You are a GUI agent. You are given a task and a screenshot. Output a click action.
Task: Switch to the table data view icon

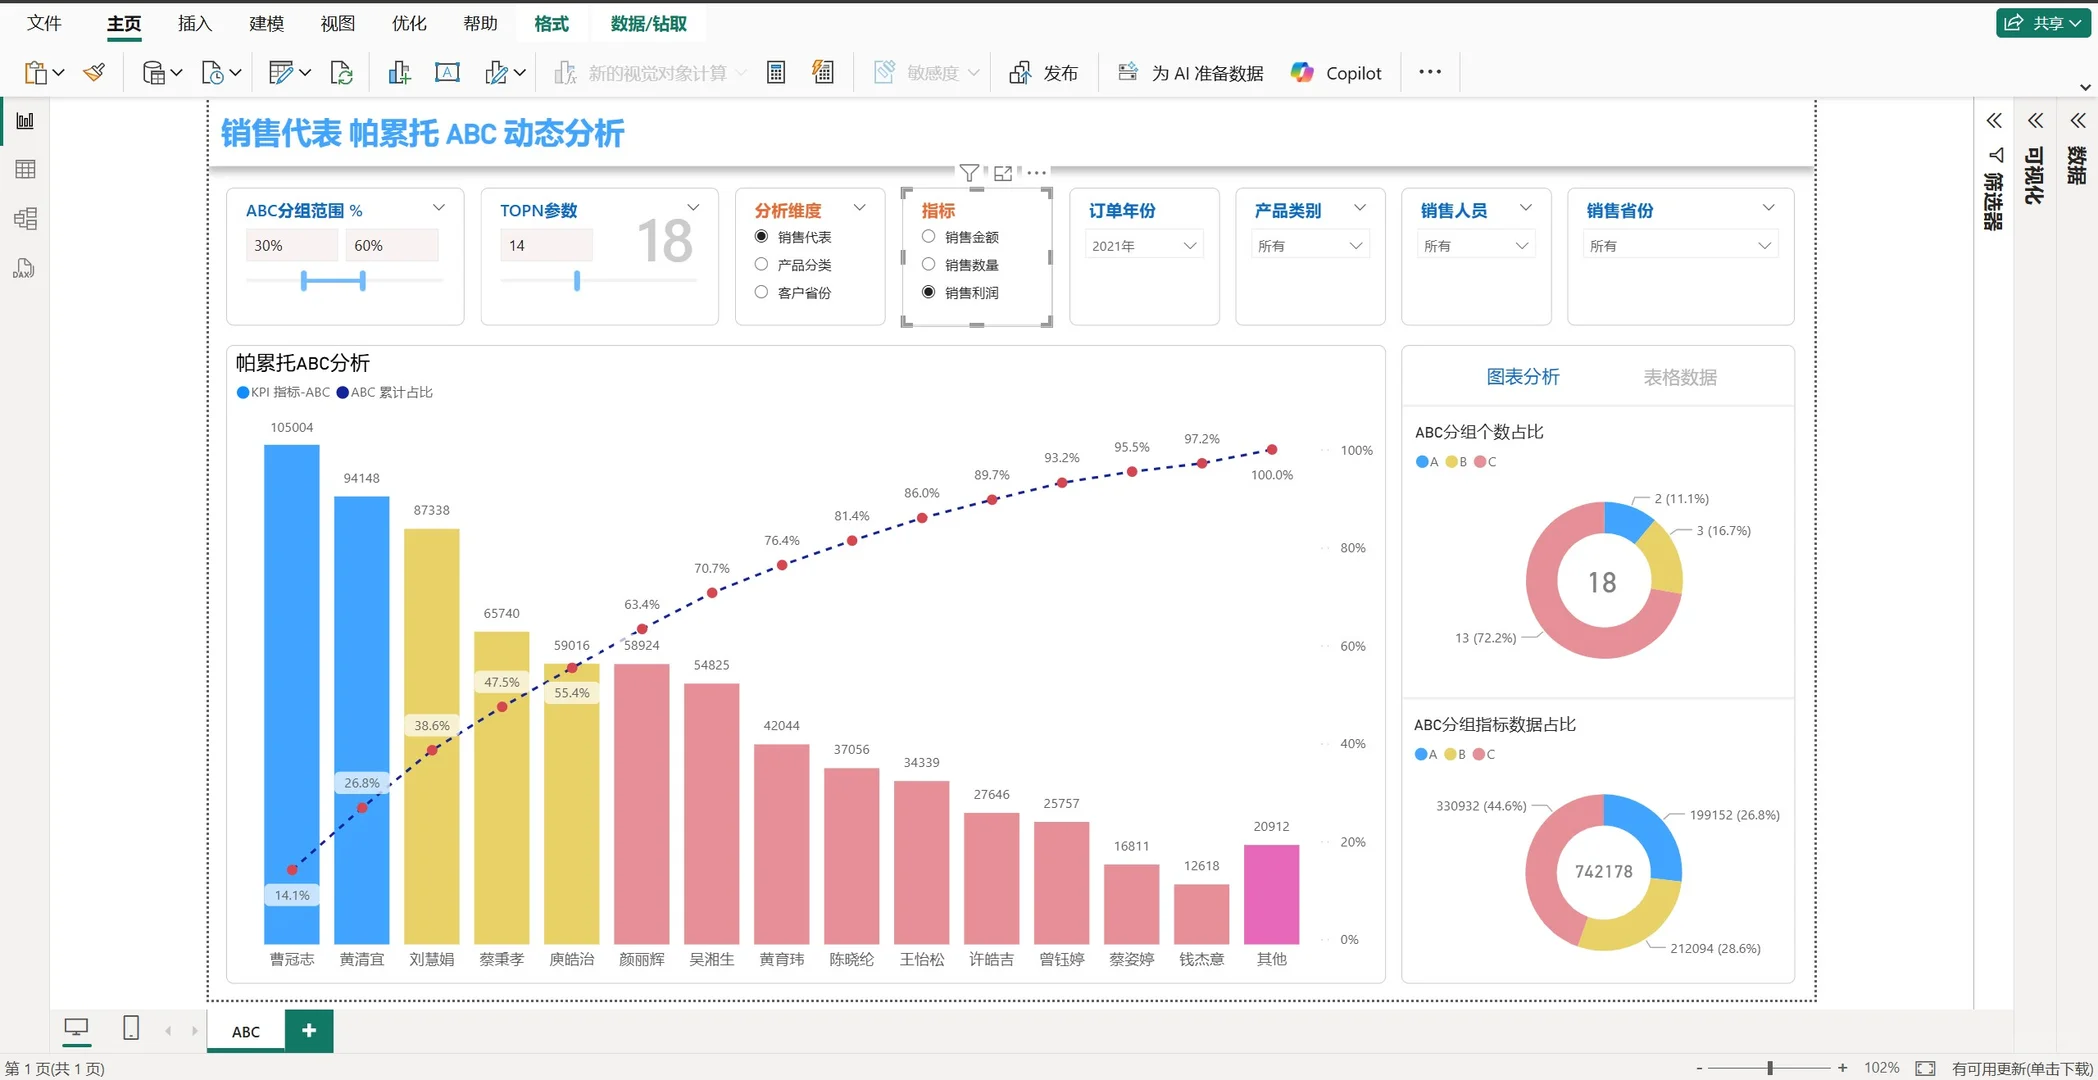(25, 168)
